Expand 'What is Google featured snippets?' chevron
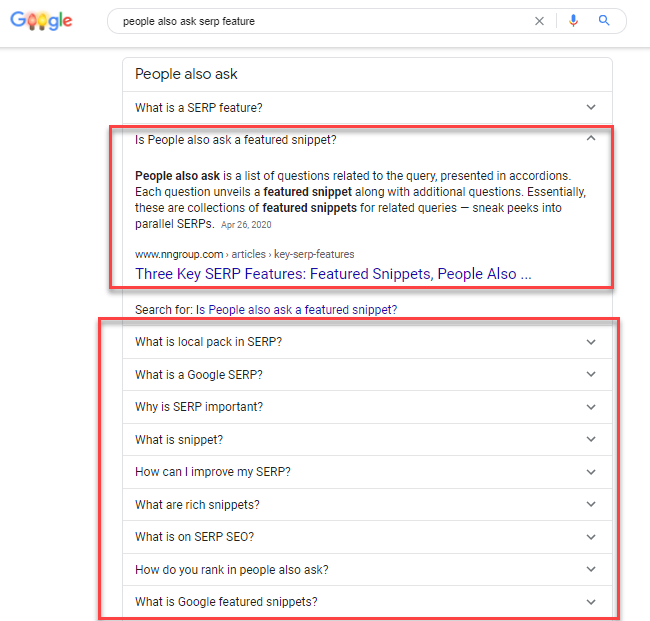650x621 pixels. tap(591, 602)
